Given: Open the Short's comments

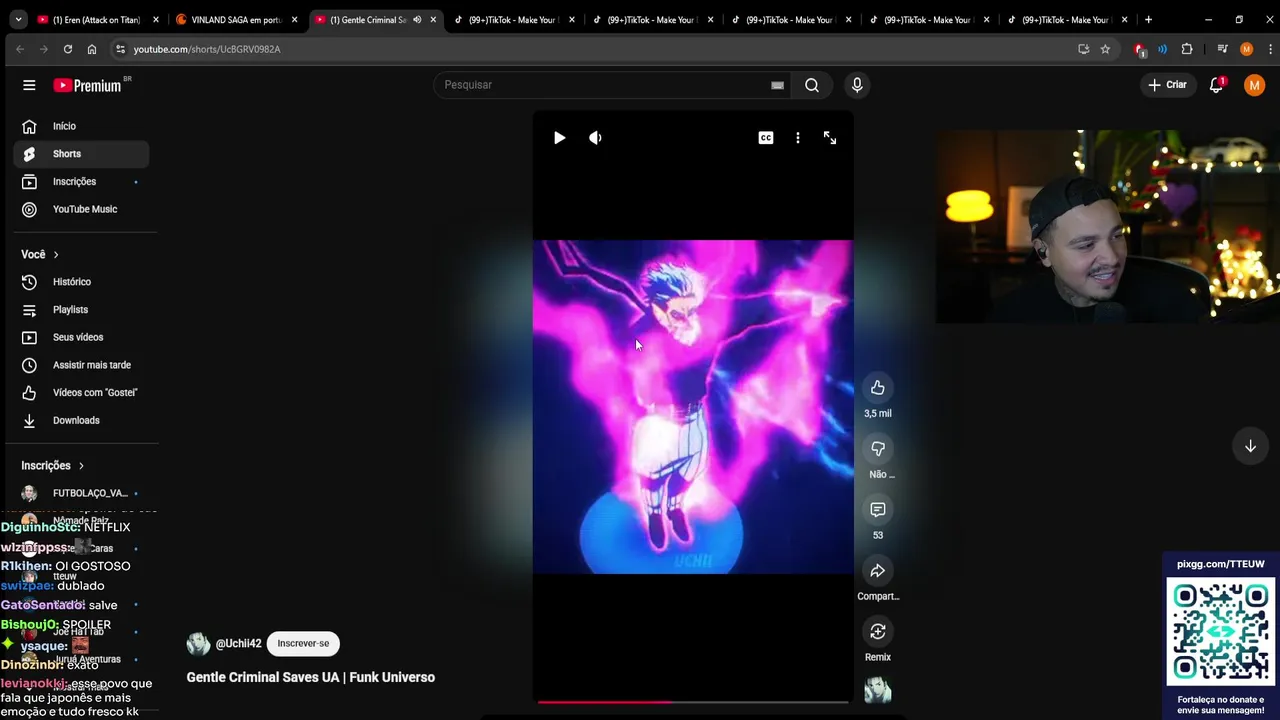Looking at the screenshot, I should (x=878, y=510).
